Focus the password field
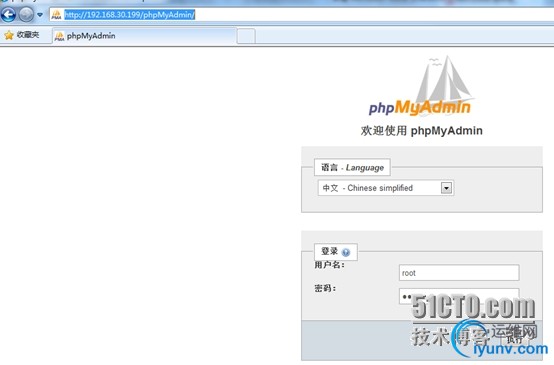 pyautogui.click(x=459, y=296)
